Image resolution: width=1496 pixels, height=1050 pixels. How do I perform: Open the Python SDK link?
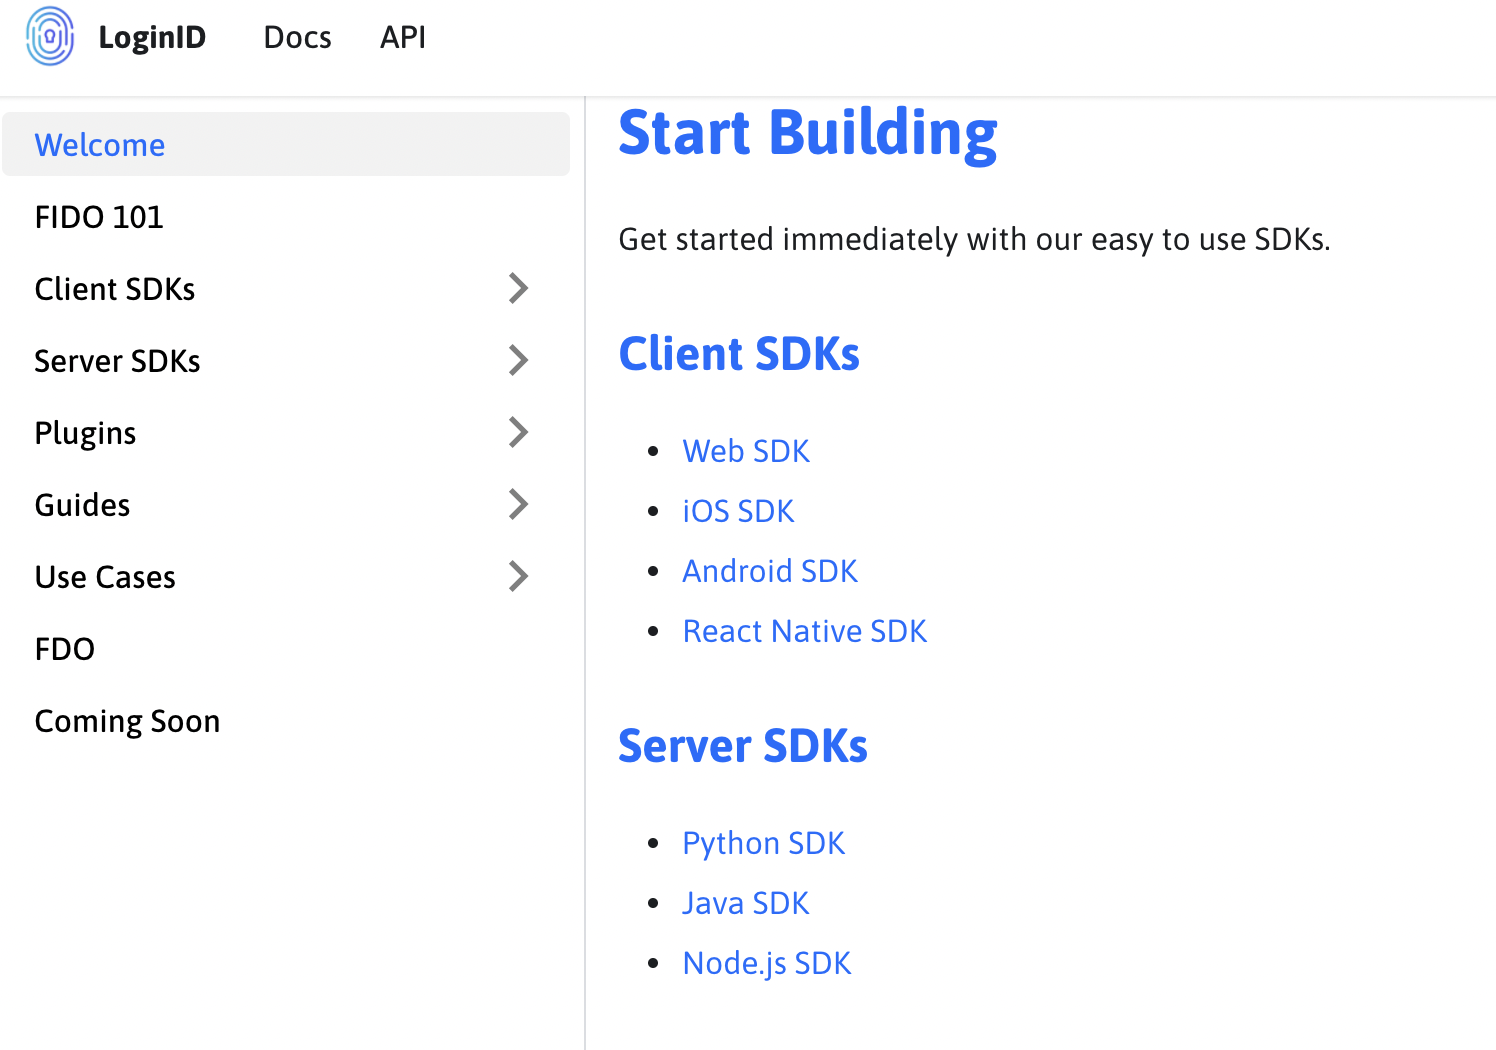click(764, 843)
